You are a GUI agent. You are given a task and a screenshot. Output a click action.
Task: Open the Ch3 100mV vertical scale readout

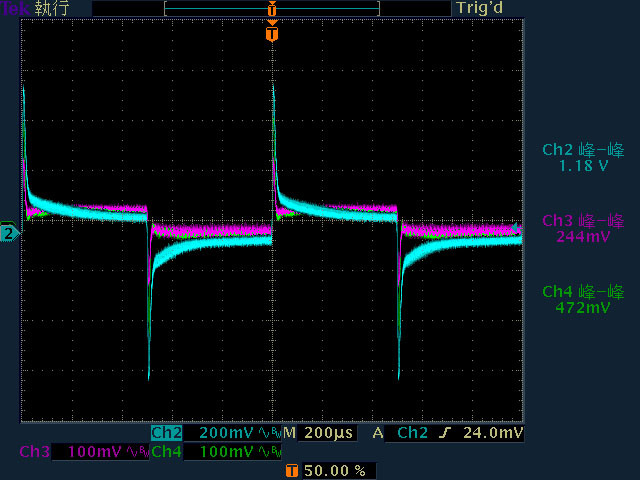pos(94,452)
